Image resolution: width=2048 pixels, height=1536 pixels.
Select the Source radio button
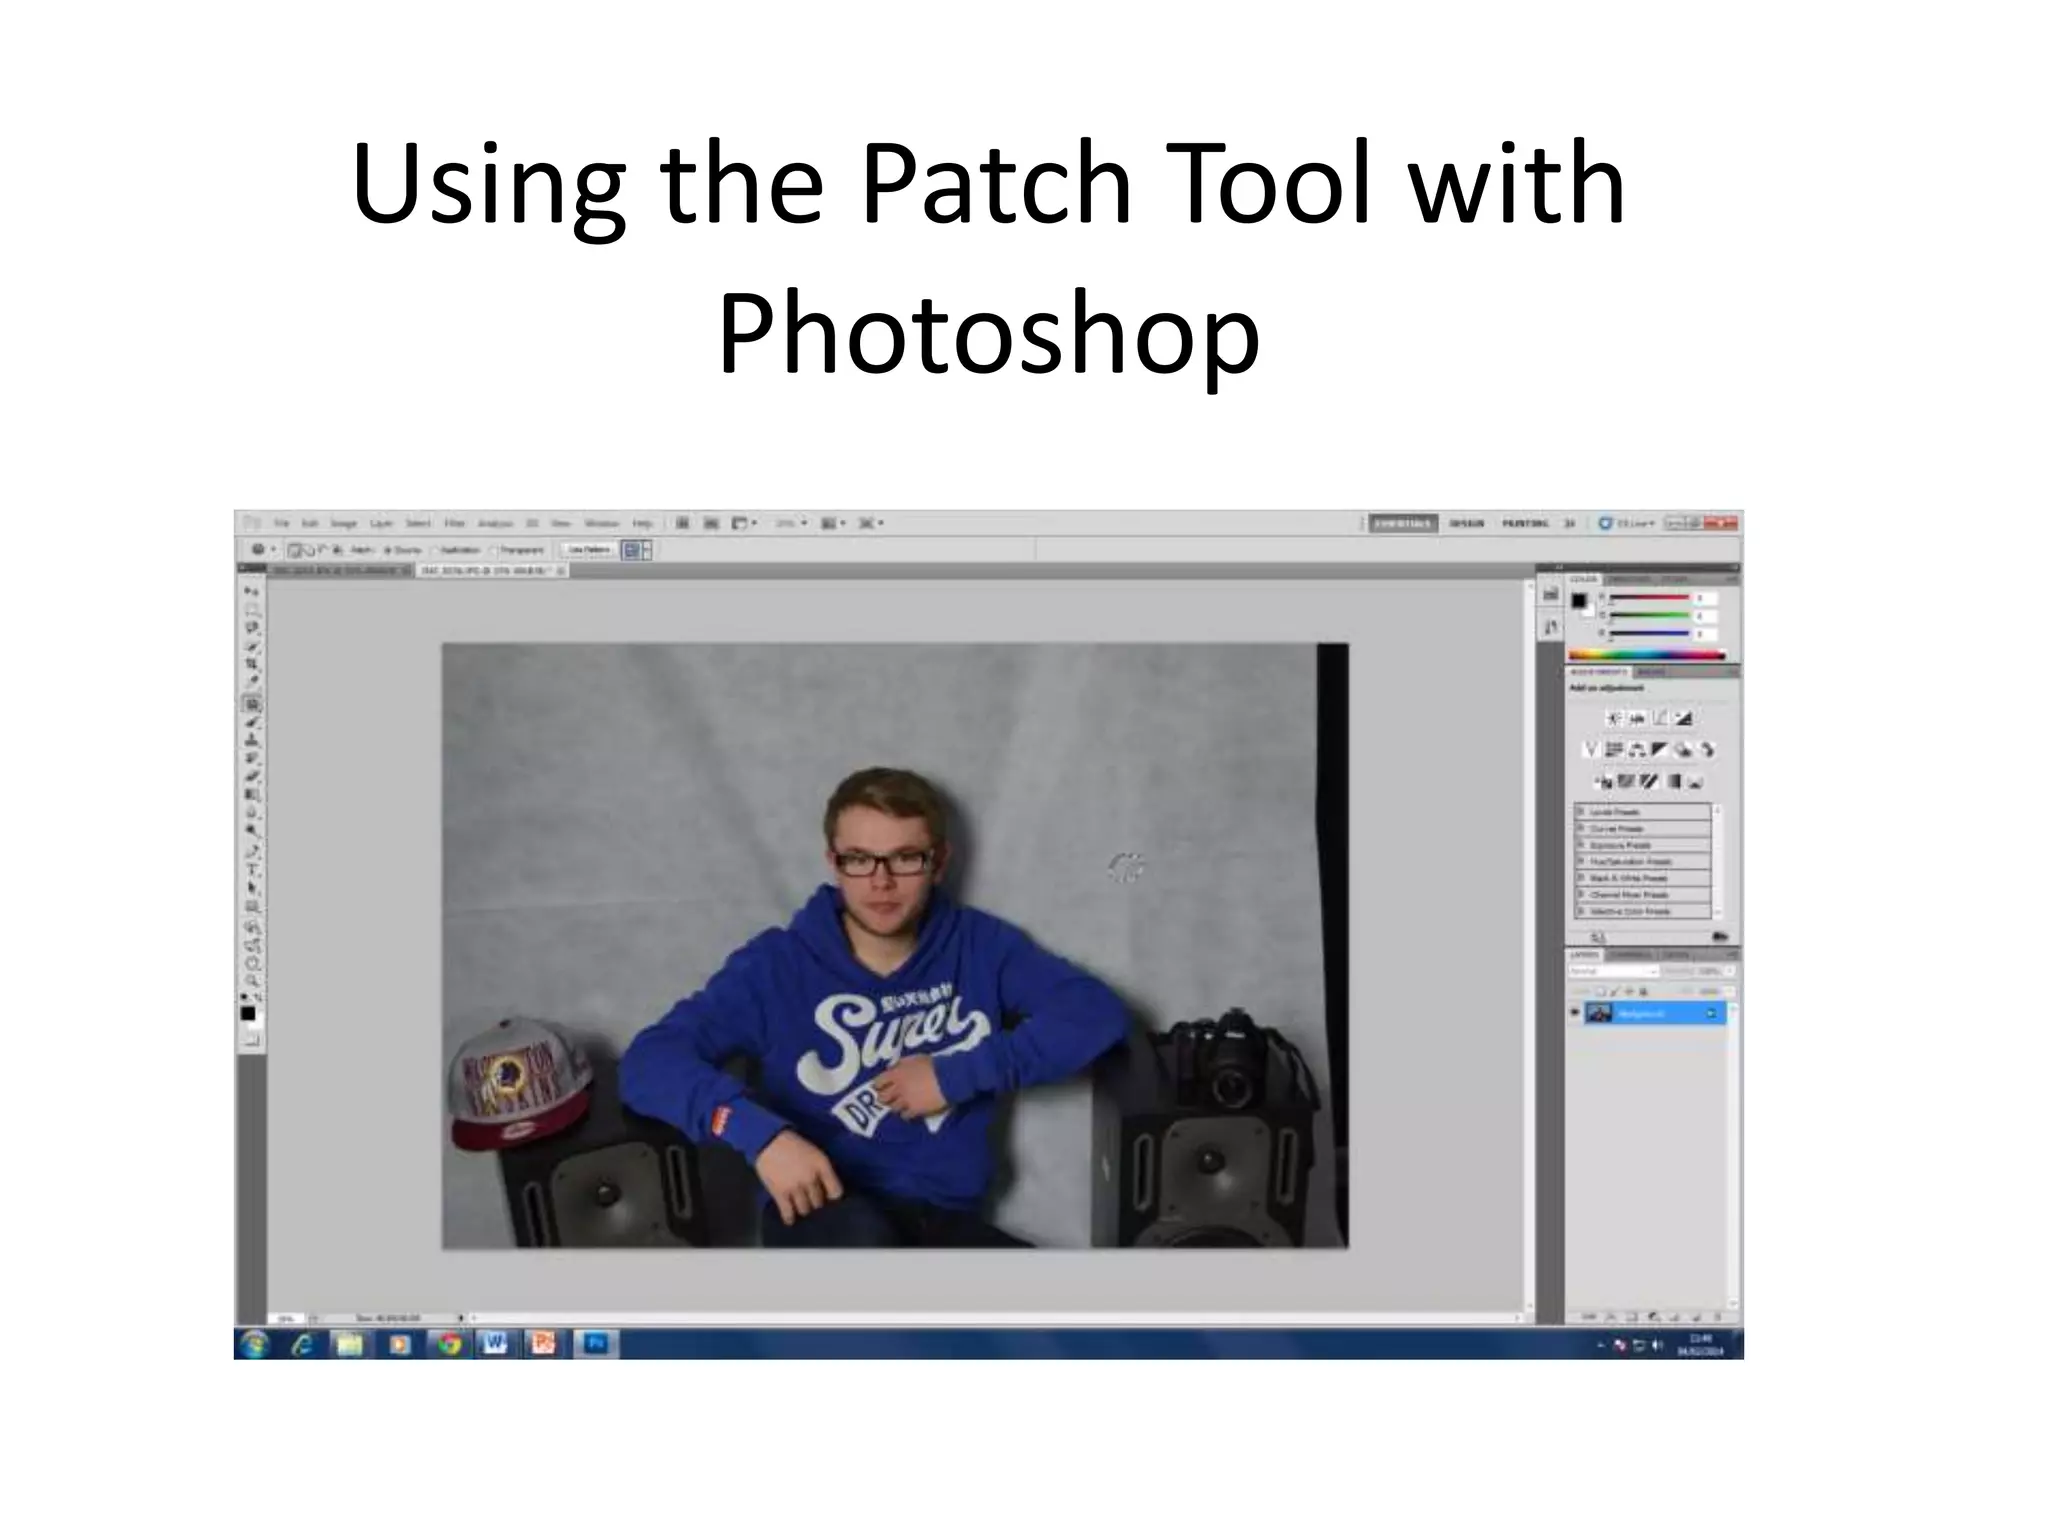pyautogui.click(x=388, y=550)
